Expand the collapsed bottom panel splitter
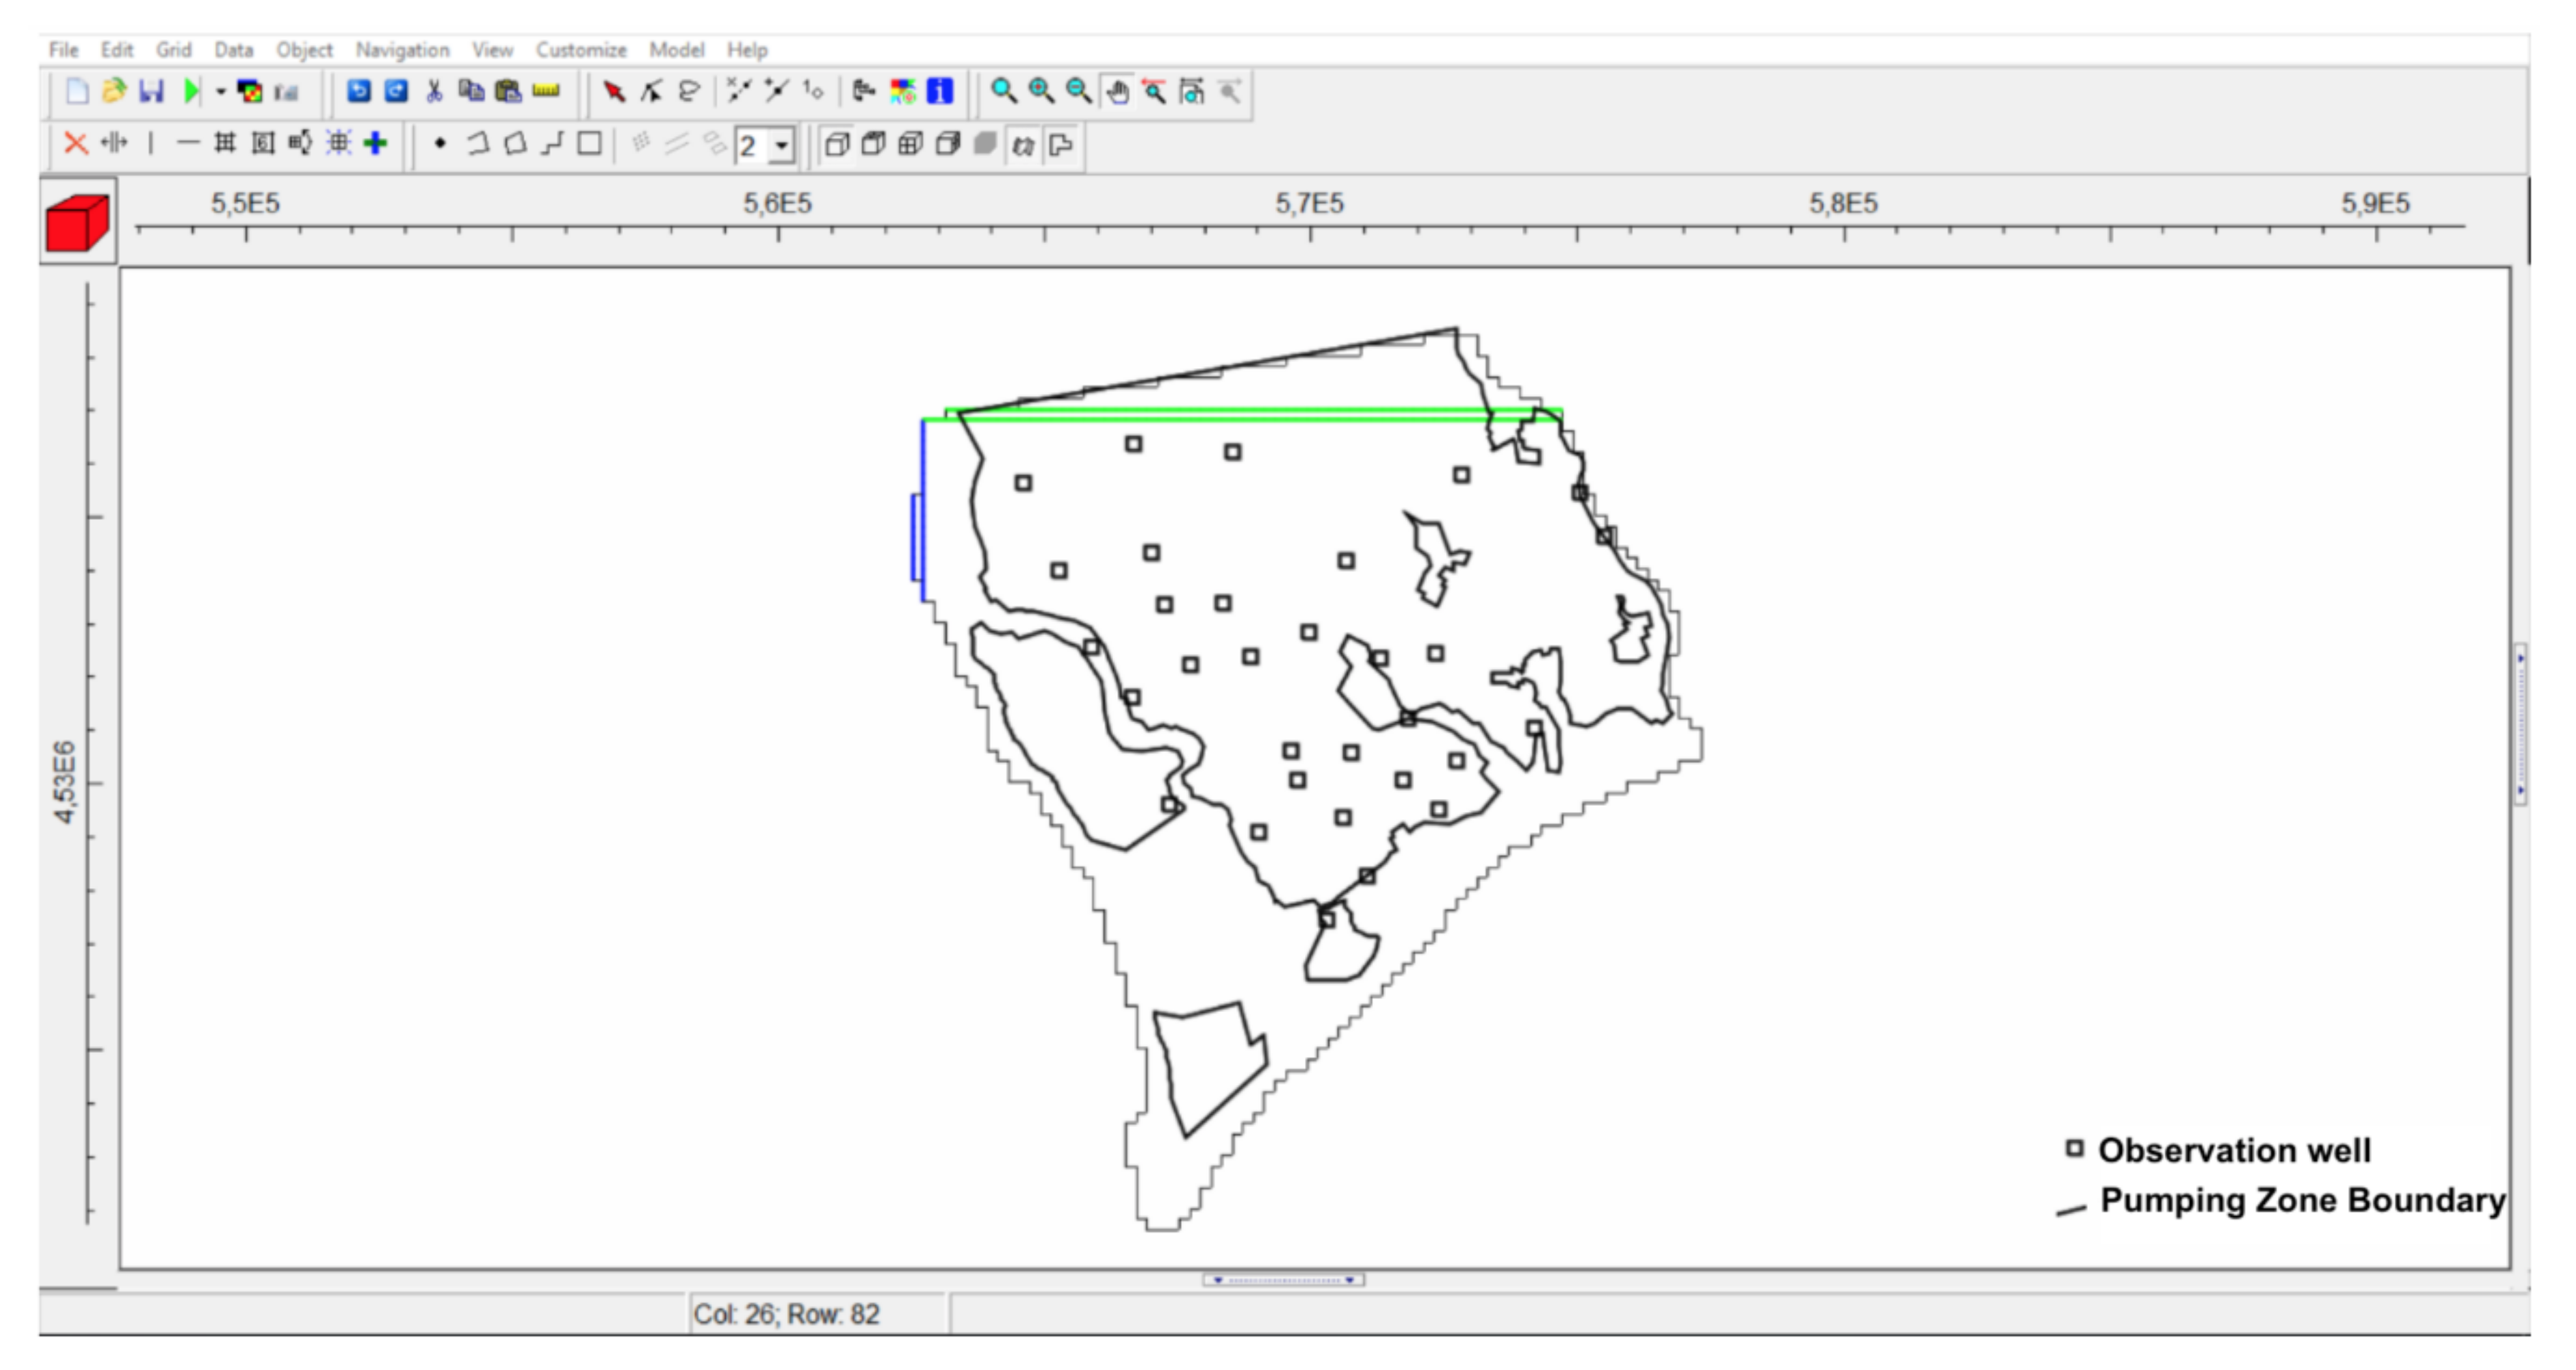Screen dimensions: 2576x1370 click(1283, 1280)
